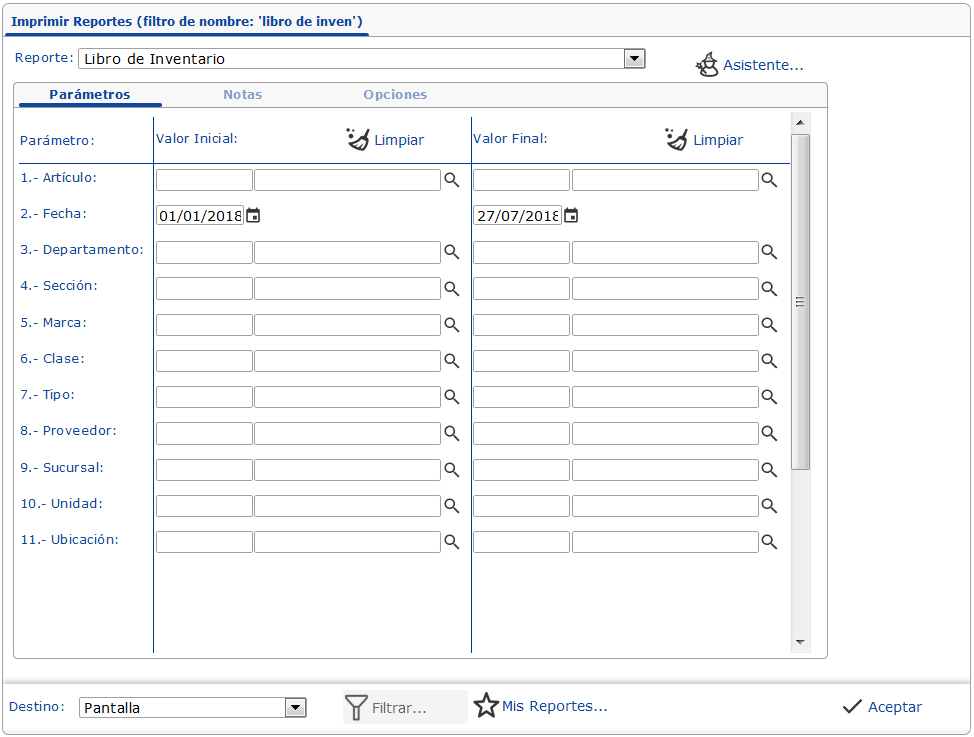
Task: Search final Departamento with magnifier icon
Action: 769,252
